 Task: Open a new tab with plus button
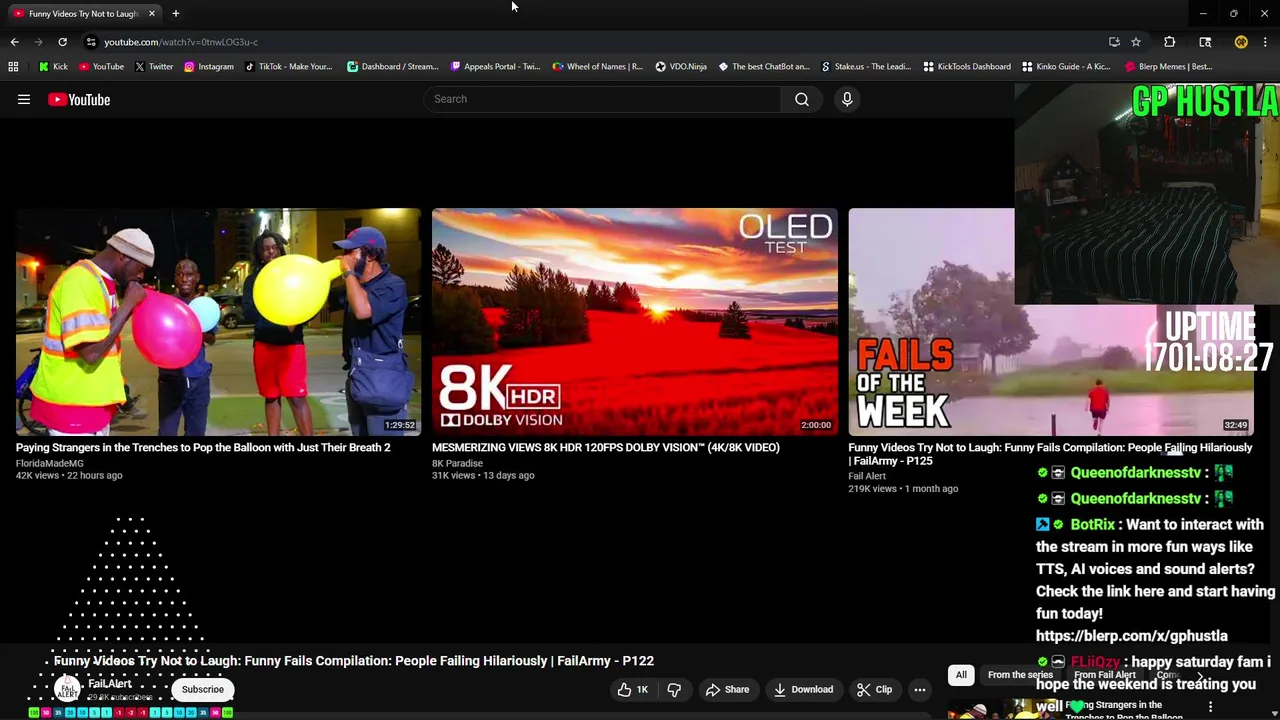(175, 13)
